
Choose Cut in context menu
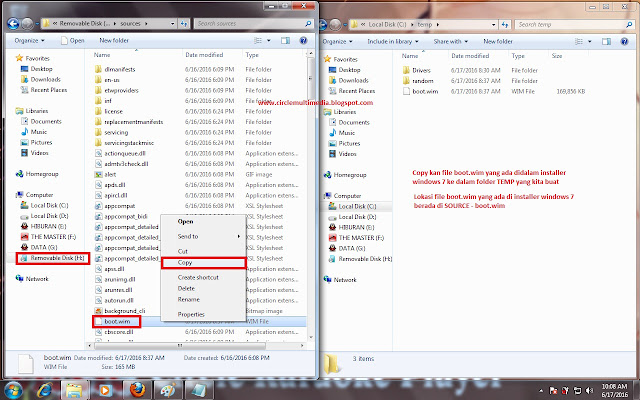click(x=182, y=251)
